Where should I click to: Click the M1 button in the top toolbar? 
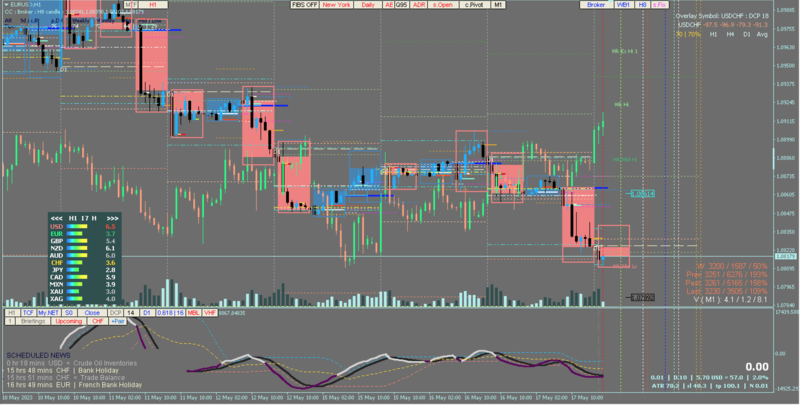click(498, 5)
